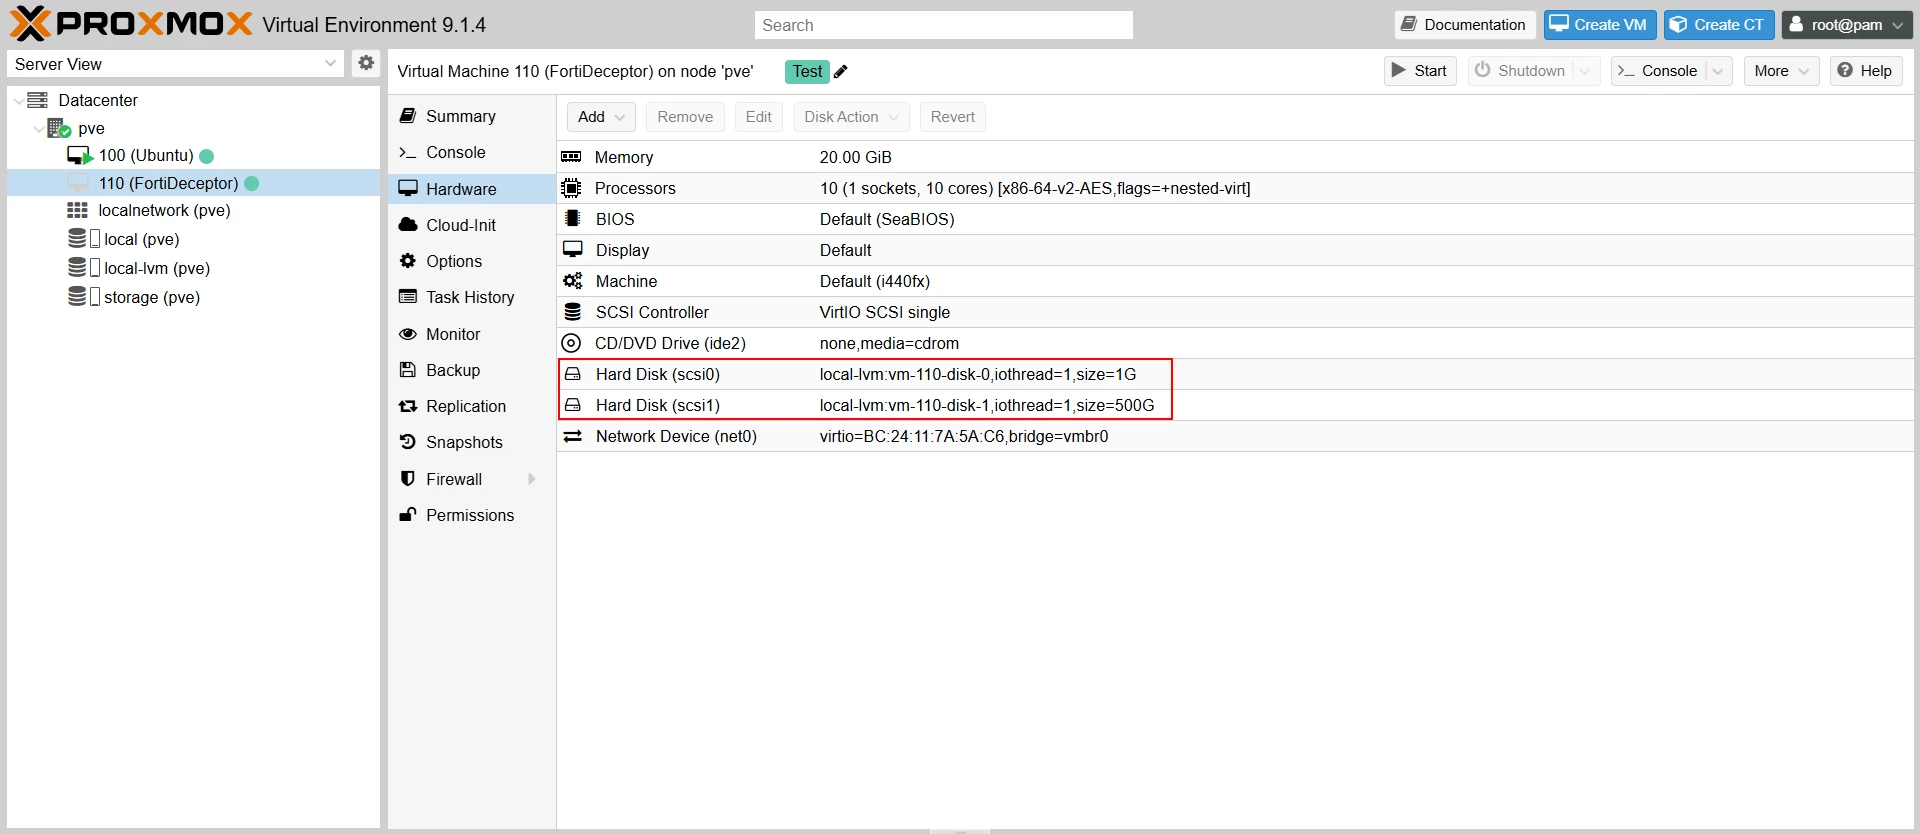Open the Task History tab

tap(472, 297)
